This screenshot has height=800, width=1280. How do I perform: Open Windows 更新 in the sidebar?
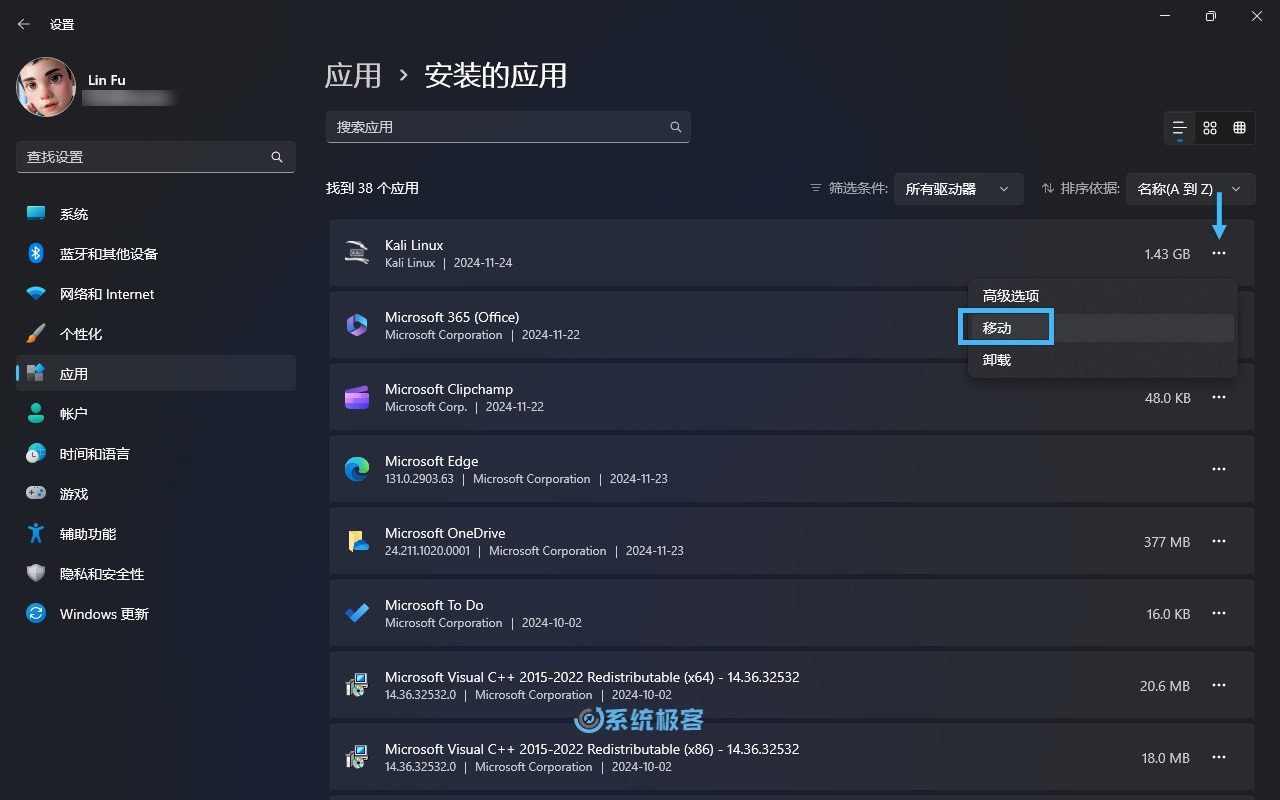[156, 614]
